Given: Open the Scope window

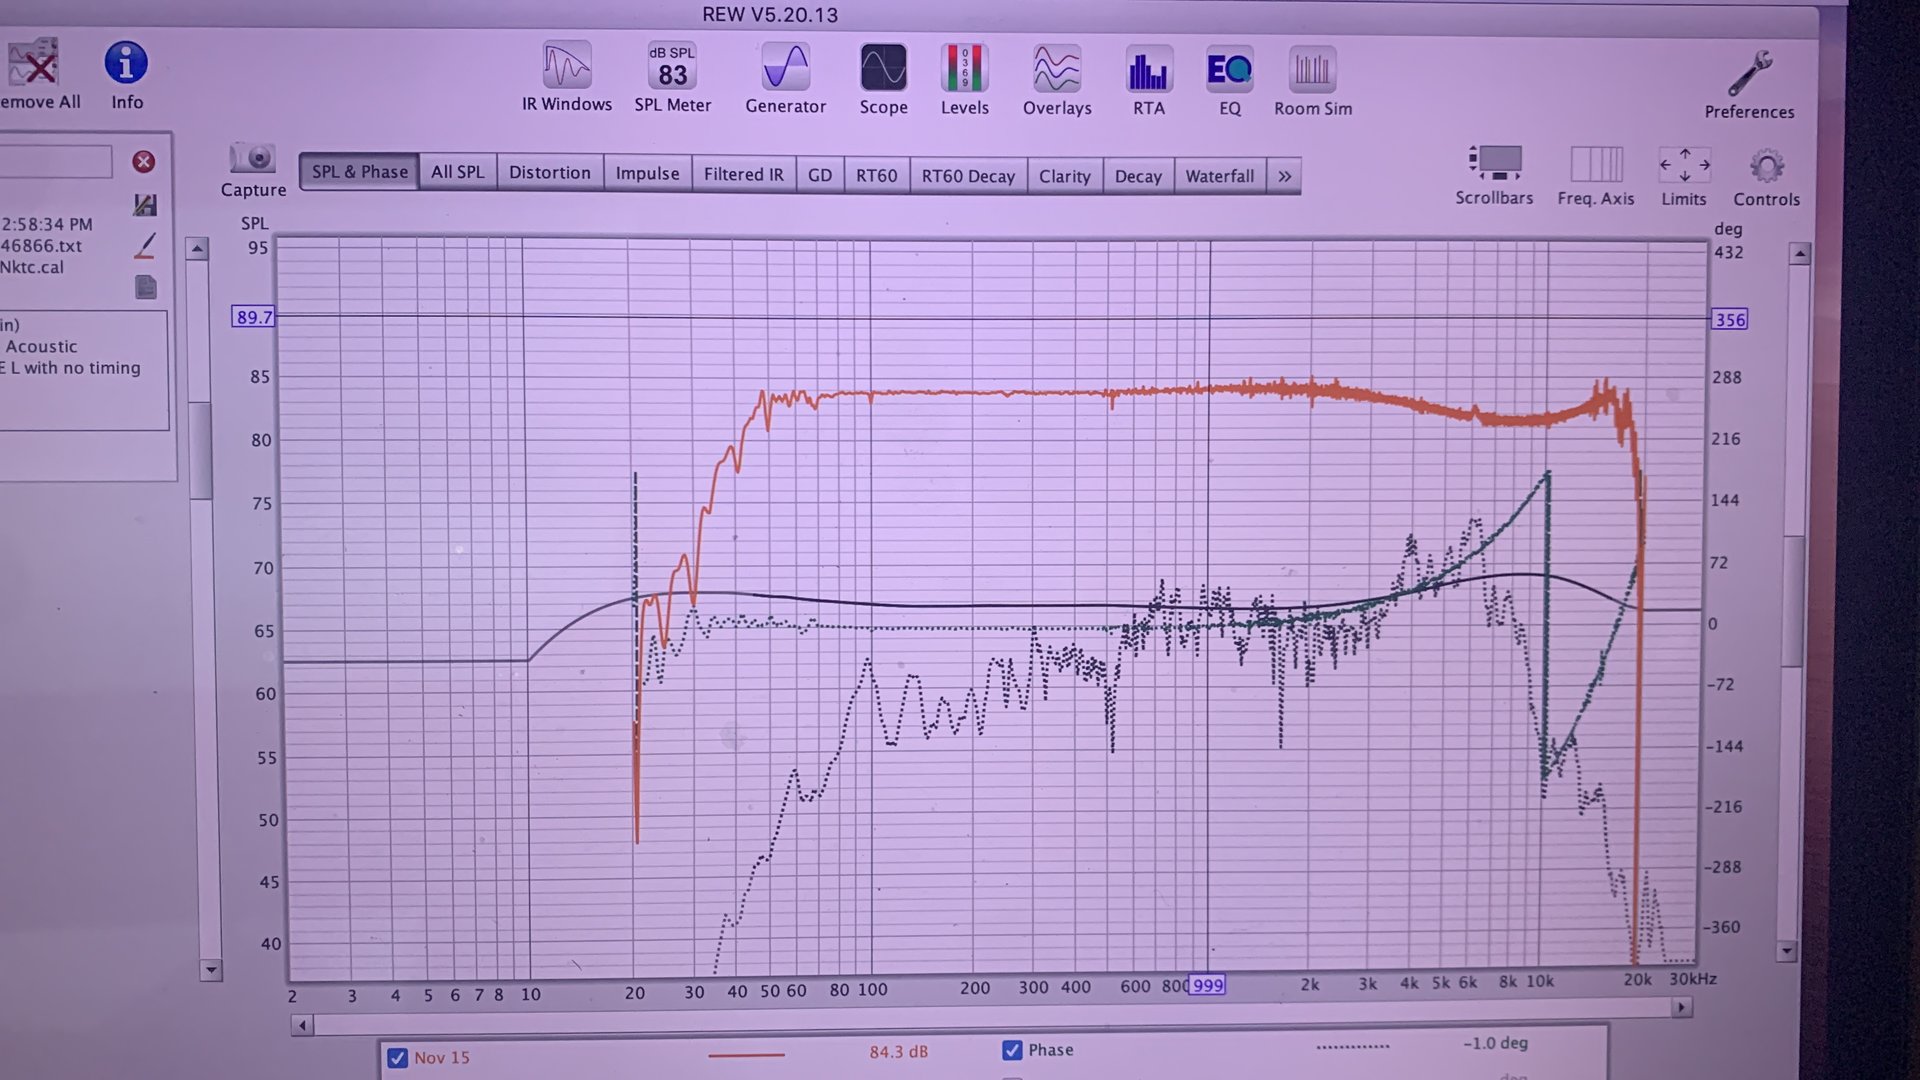Looking at the screenshot, I should [x=883, y=69].
